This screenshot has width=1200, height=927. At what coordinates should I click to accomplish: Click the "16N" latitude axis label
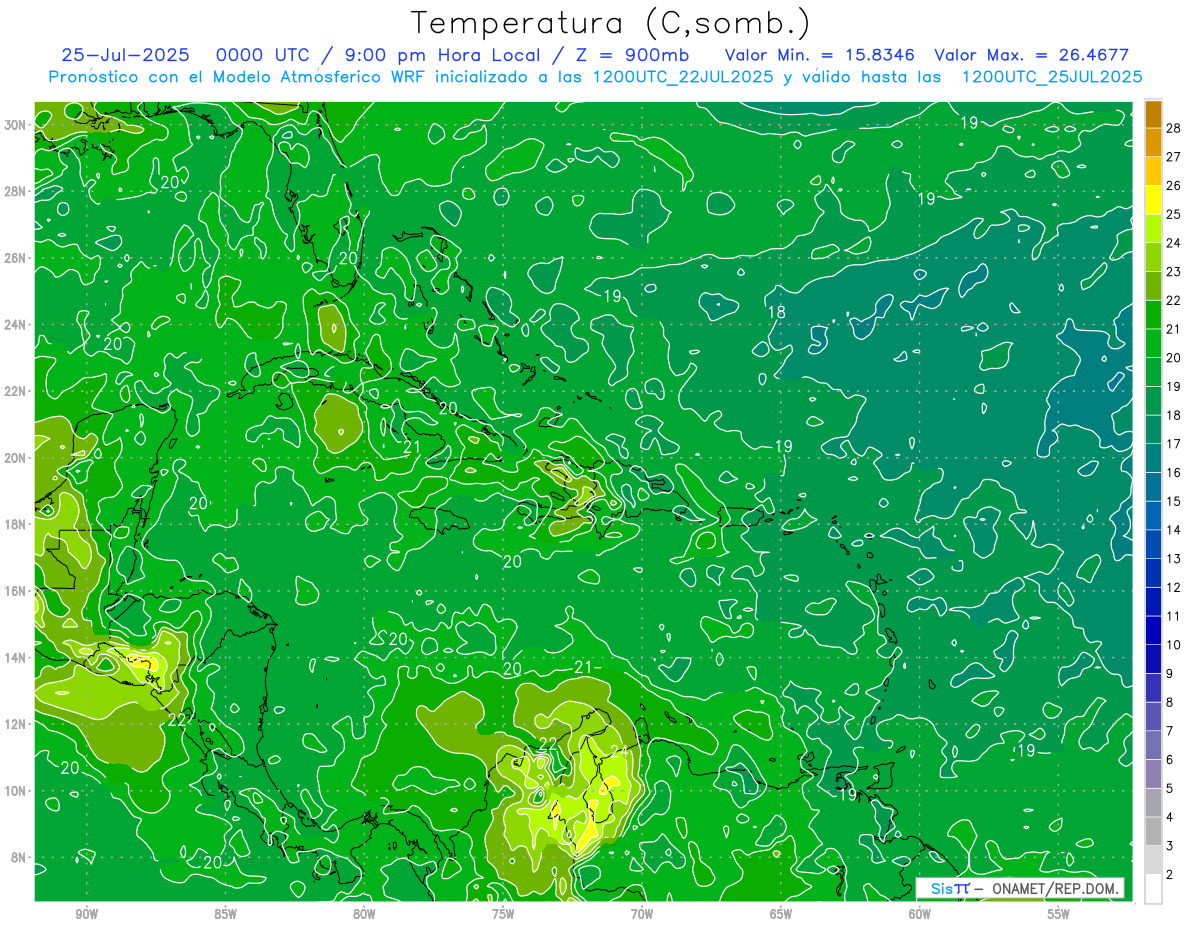click(14, 591)
